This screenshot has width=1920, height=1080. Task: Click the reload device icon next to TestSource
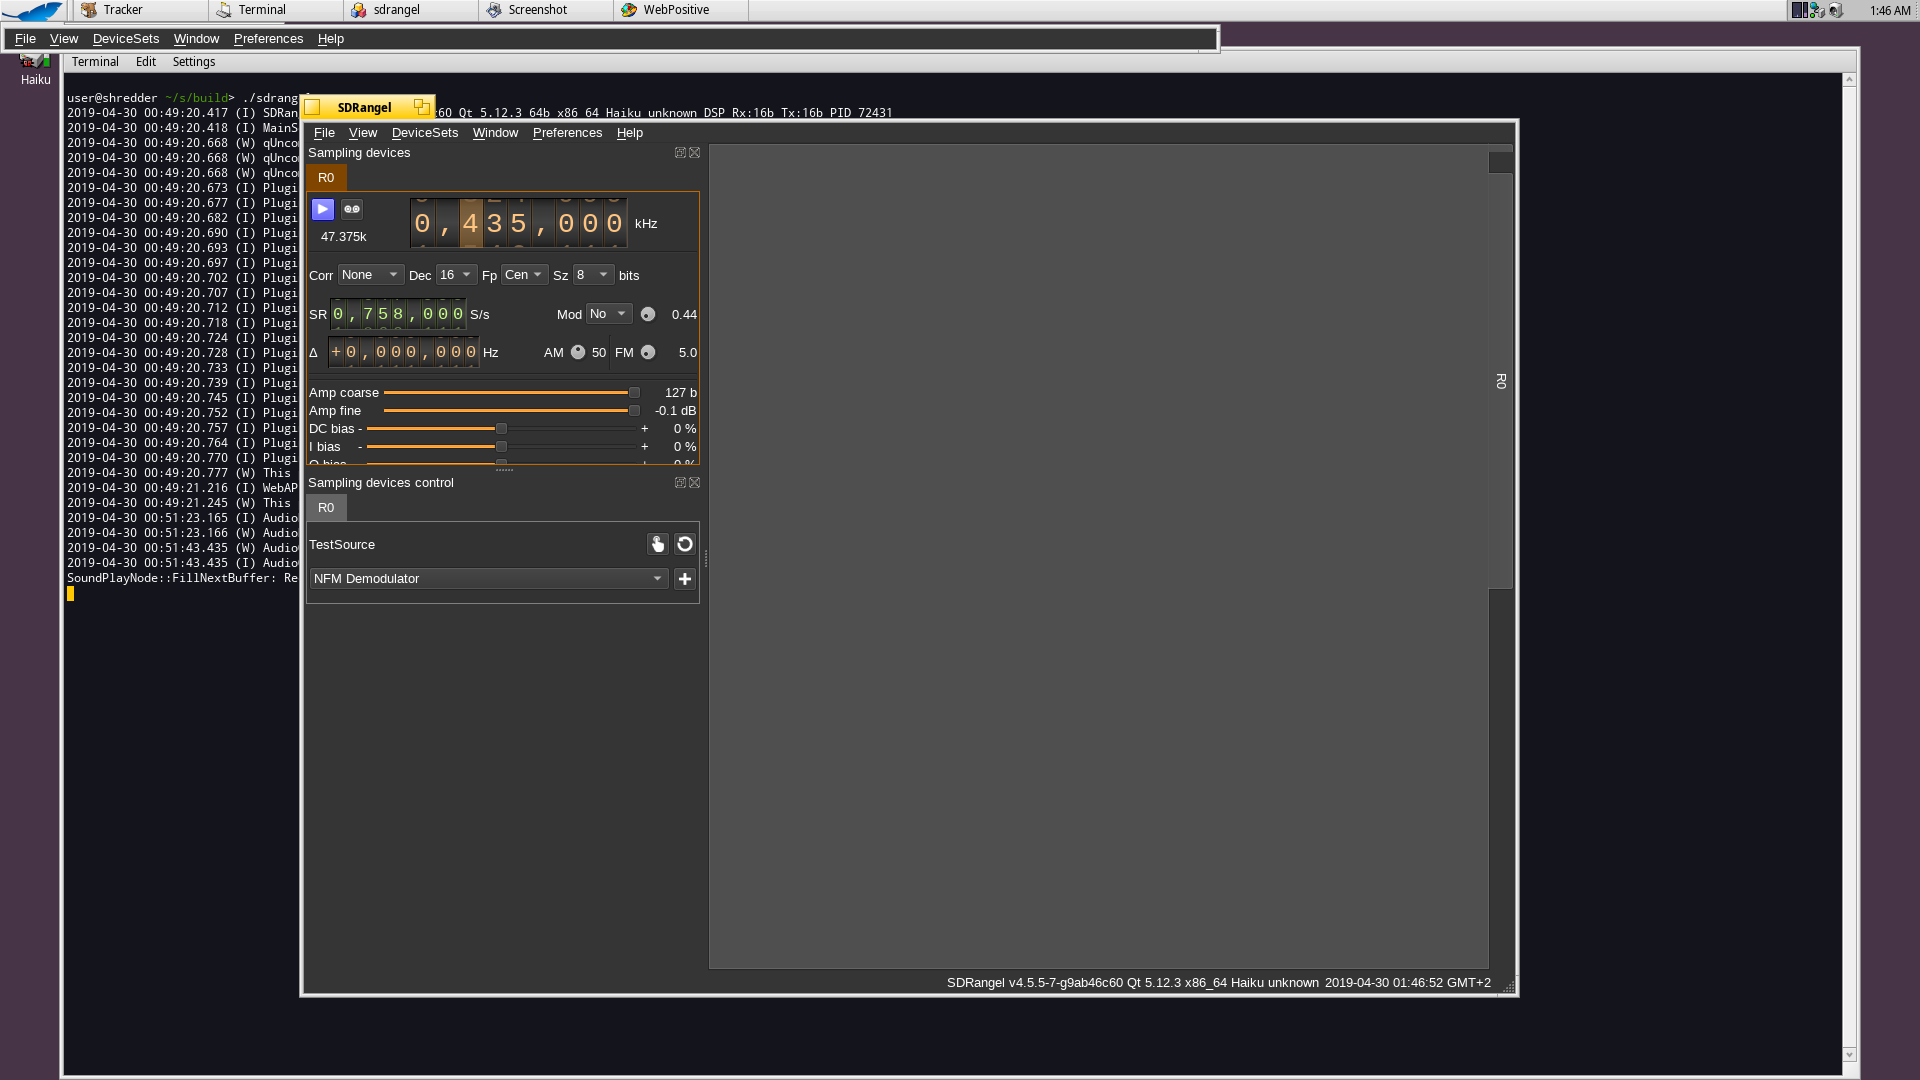click(685, 544)
